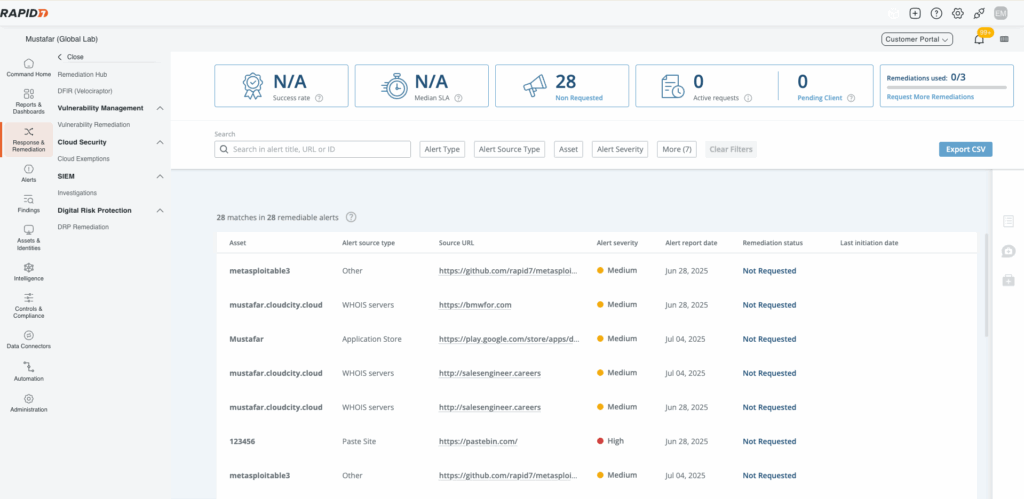
Task: Open DRP Remediation menu item
Action: (83, 227)
